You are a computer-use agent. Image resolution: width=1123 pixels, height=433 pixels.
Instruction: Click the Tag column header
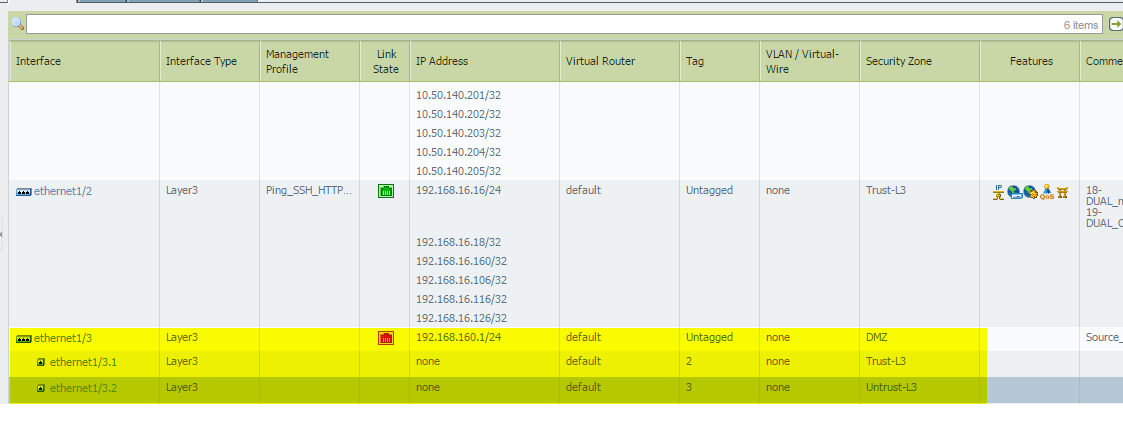click(720, 61)
